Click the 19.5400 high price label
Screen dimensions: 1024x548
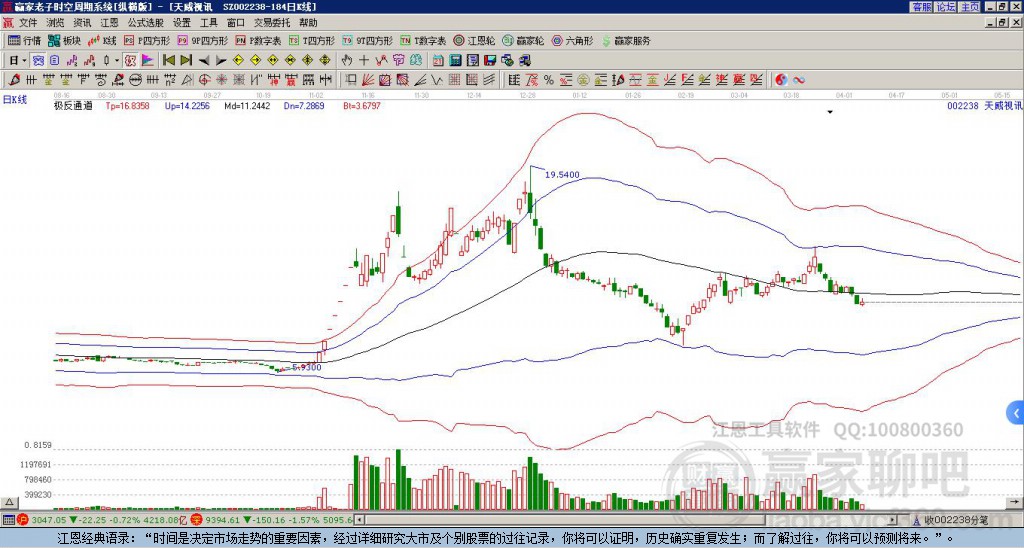[562, 174]
